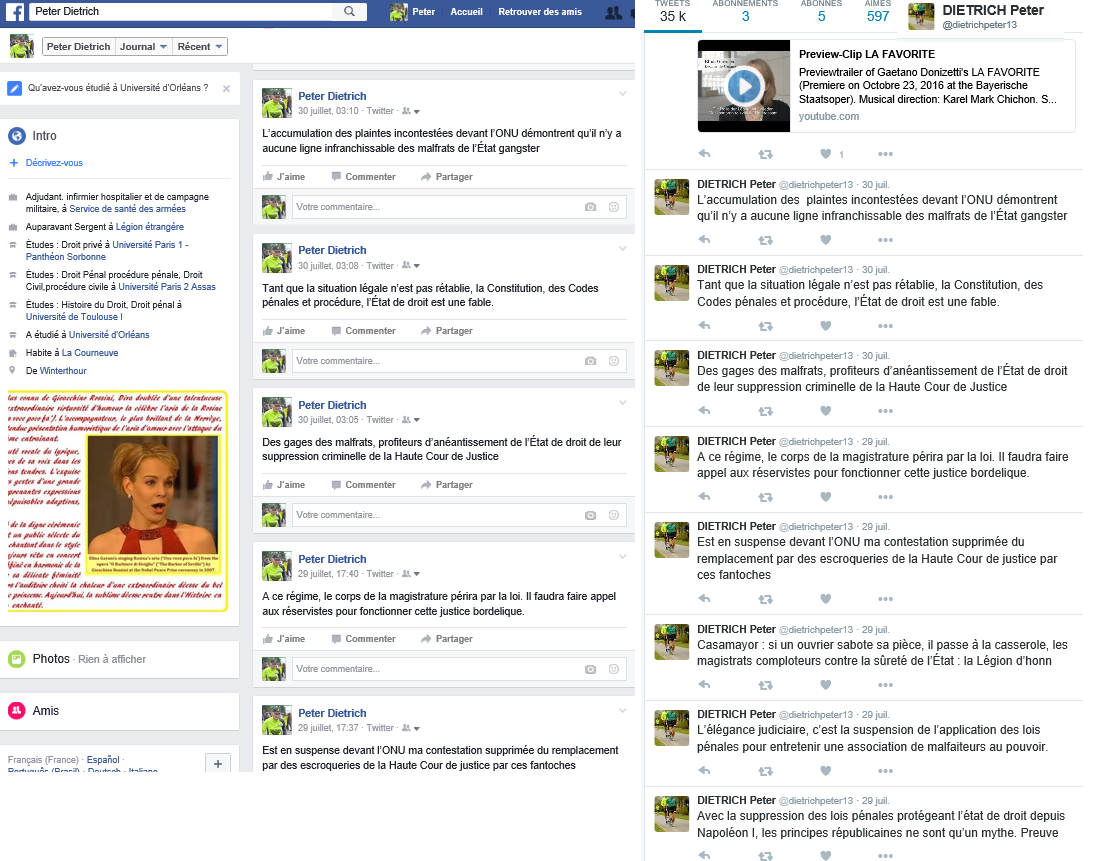1104x861 pixels.
Task: Play the LA FAVORITE preview video
Action: point(744,85)
